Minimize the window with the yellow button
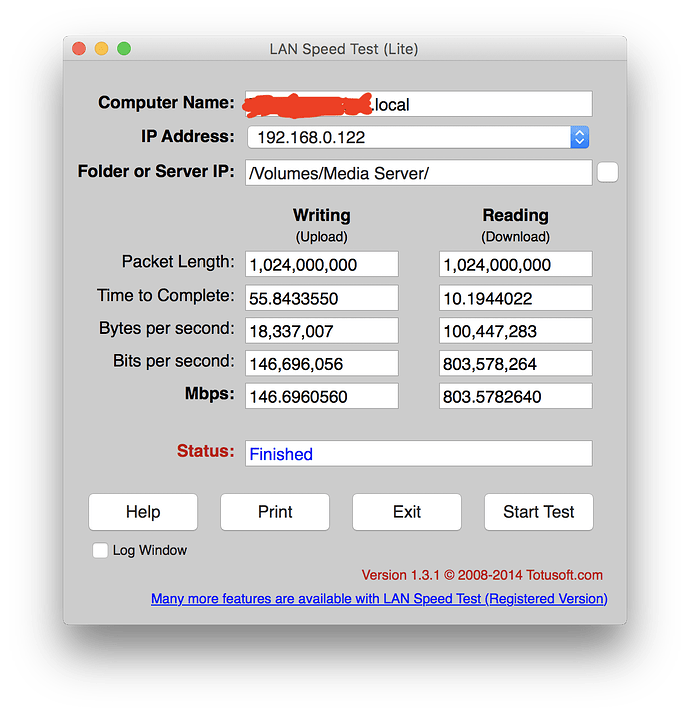 [x=102, y=49]
